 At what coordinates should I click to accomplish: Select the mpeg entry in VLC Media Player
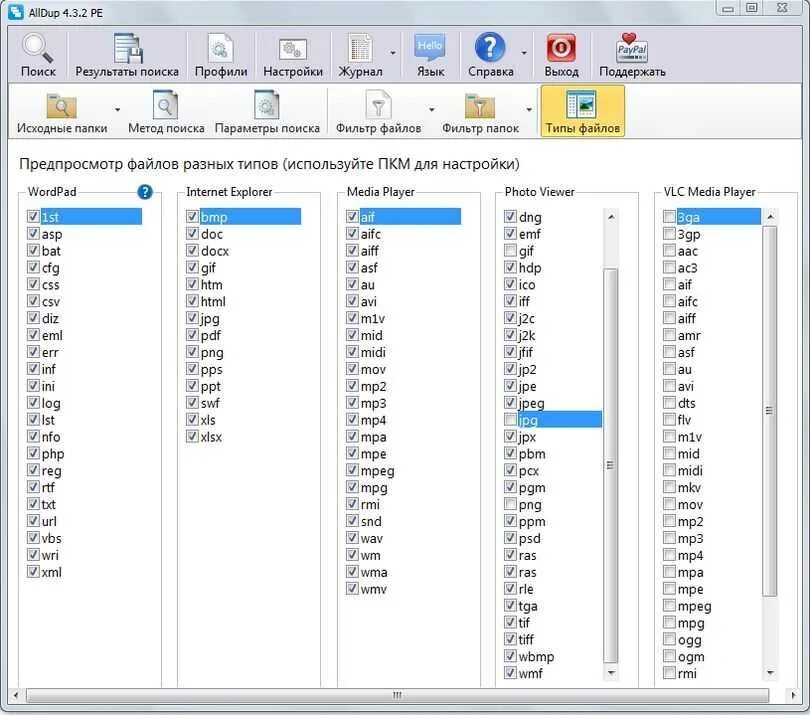click(x=695, y=606)
